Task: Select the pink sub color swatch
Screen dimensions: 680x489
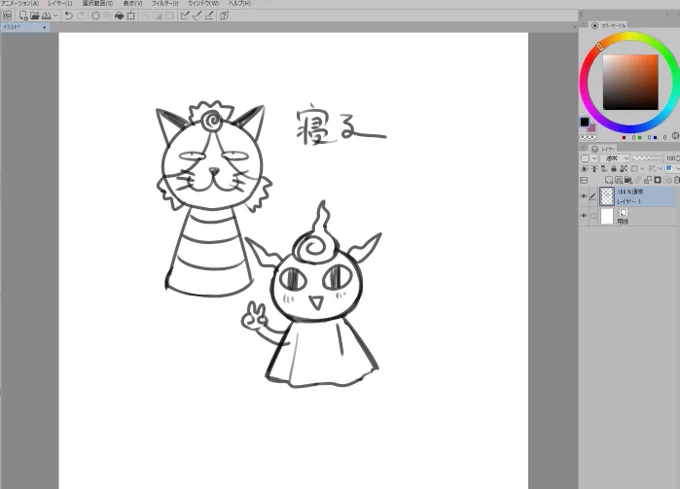Action: click(x=592, y=128)
